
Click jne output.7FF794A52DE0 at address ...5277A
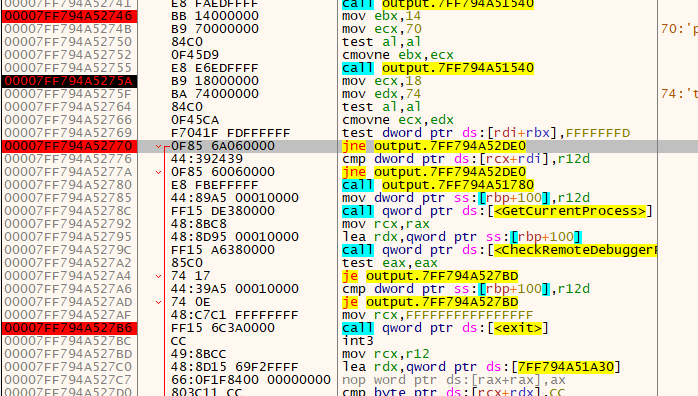(x=434, y=172)
